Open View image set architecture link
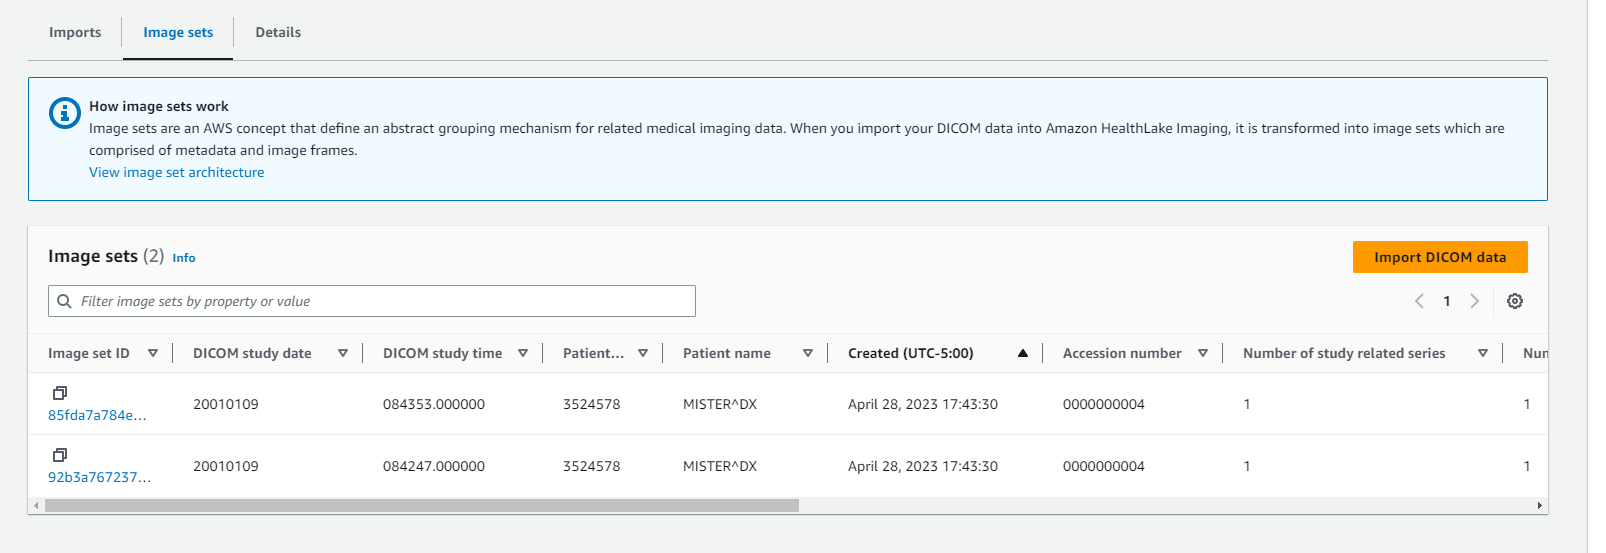Screen dimensions: 1606x553 (x=177, y=172)
